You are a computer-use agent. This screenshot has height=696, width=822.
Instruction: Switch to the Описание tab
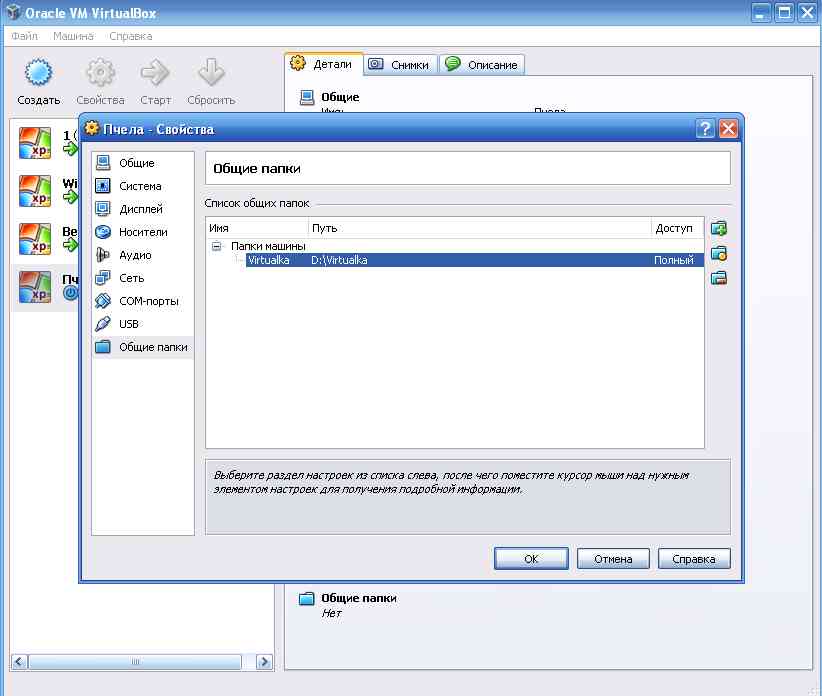(x=482, y=64)
